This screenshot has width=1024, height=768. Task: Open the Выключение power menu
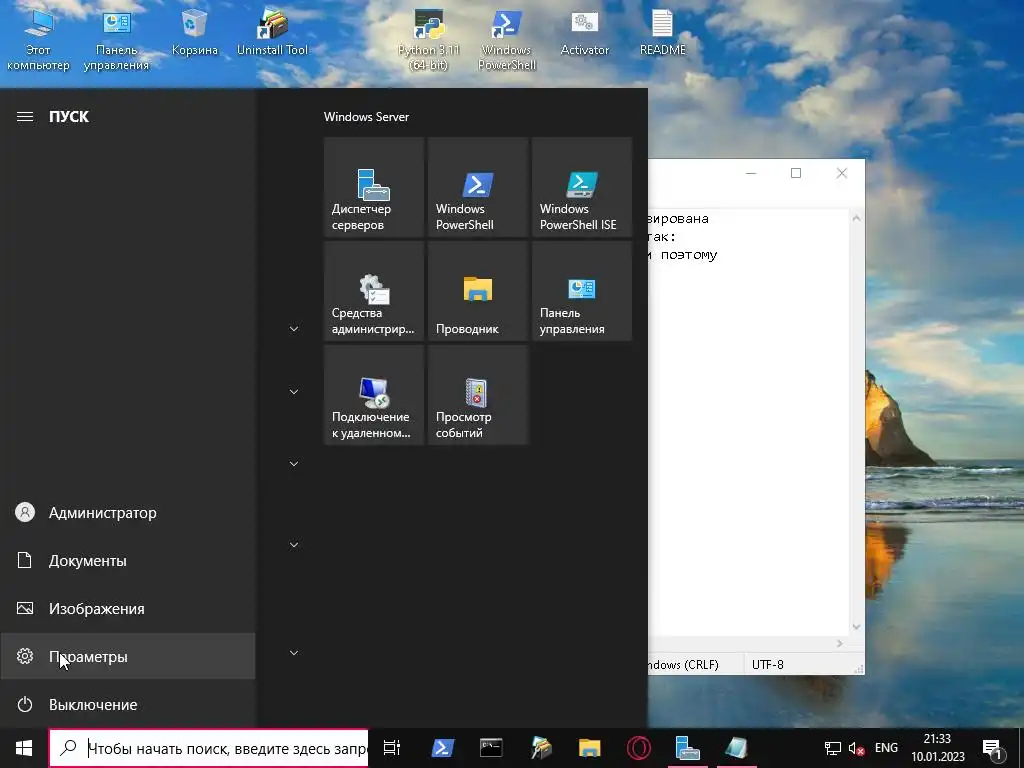(x=128, y=705)
